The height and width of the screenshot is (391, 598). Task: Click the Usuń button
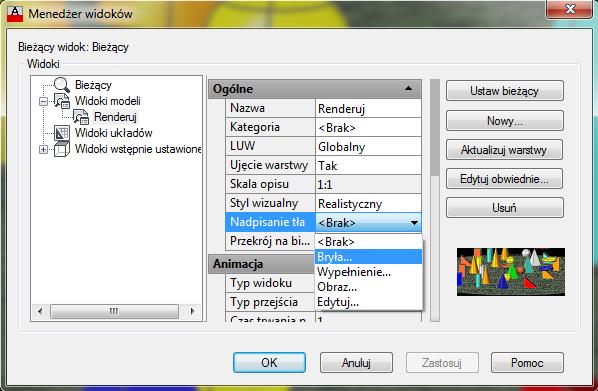[505, 208]
